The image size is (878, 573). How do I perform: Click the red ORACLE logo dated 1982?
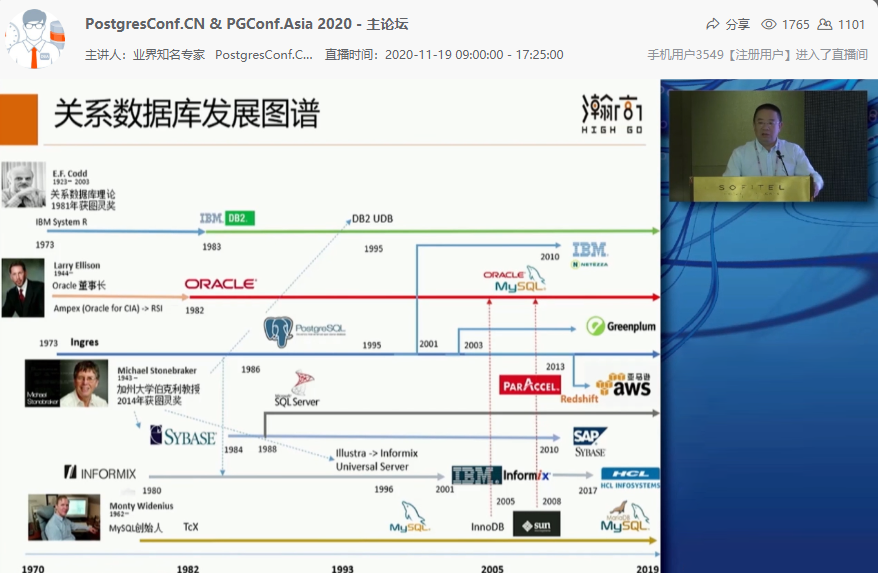(221, 284)
